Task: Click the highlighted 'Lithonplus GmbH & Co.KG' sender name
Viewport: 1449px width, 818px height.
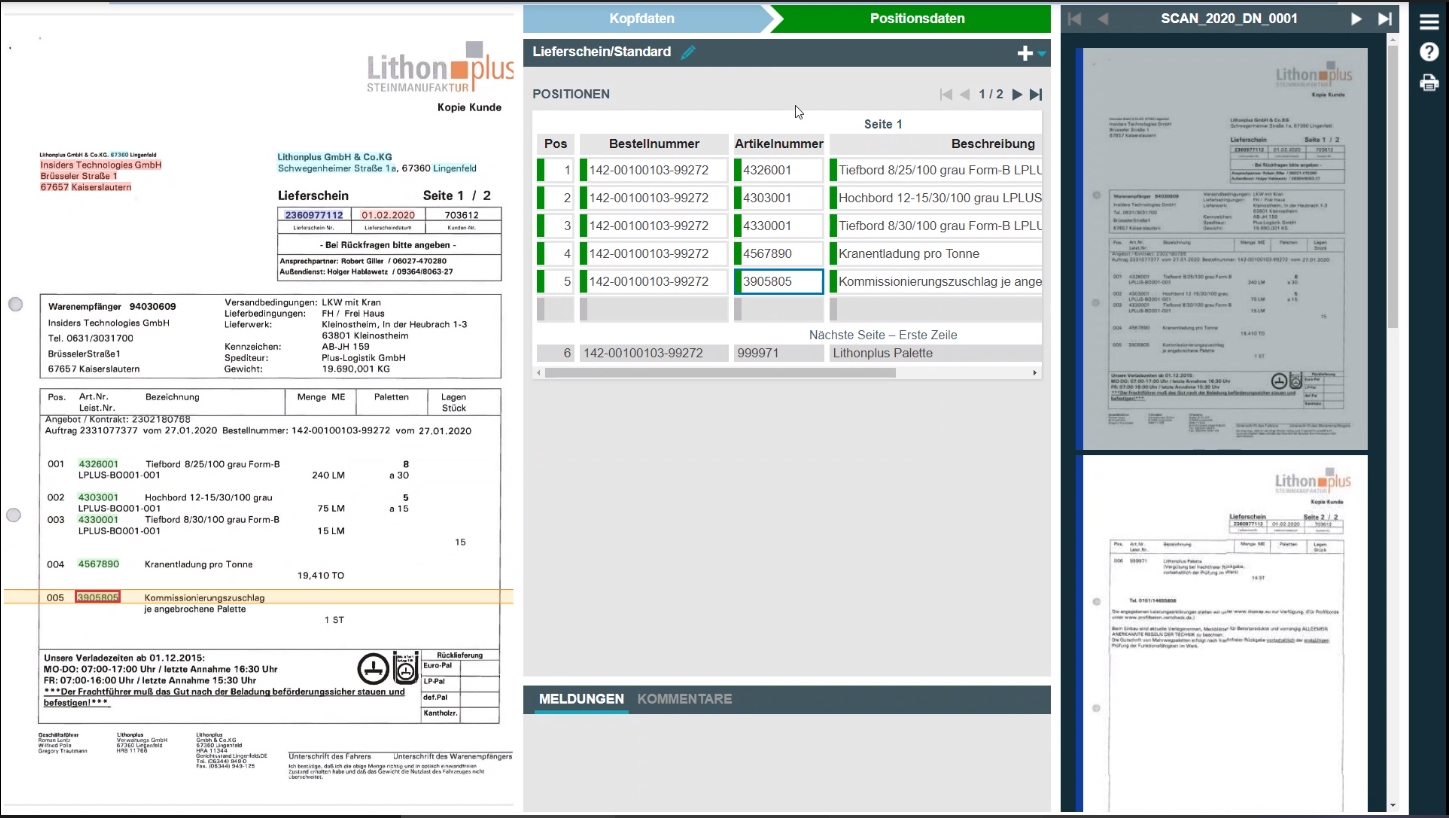Action: tap(335, 157)
